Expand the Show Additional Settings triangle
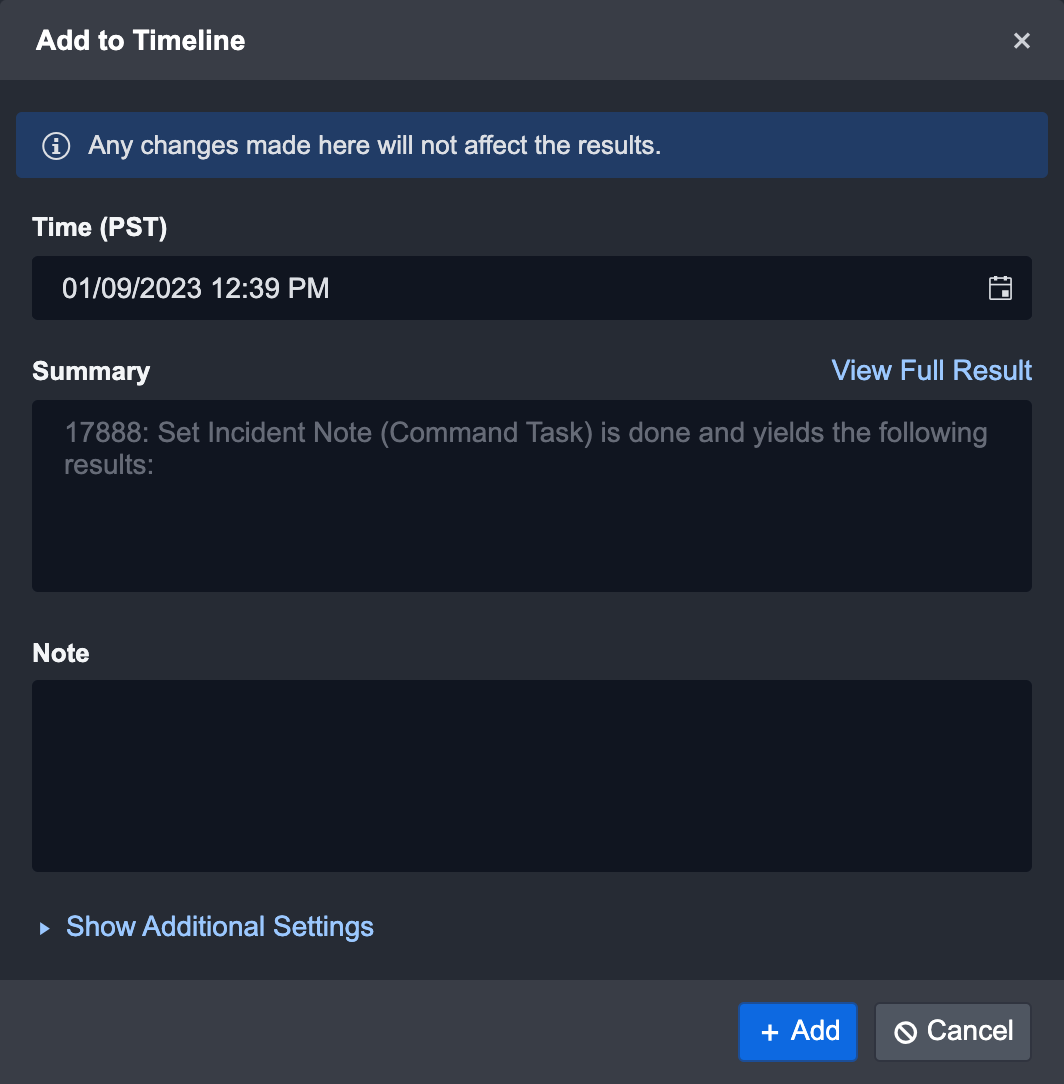 pyautogui.click(x=44, y=928)
